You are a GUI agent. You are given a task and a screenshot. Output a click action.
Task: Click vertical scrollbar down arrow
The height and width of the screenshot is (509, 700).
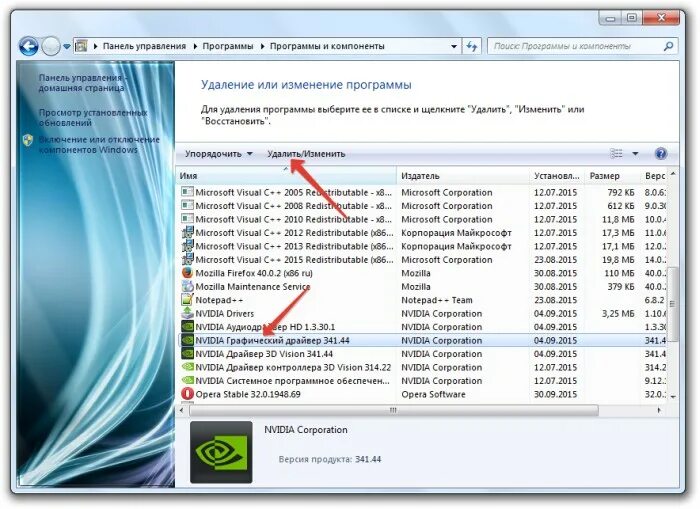coord(673,396)
